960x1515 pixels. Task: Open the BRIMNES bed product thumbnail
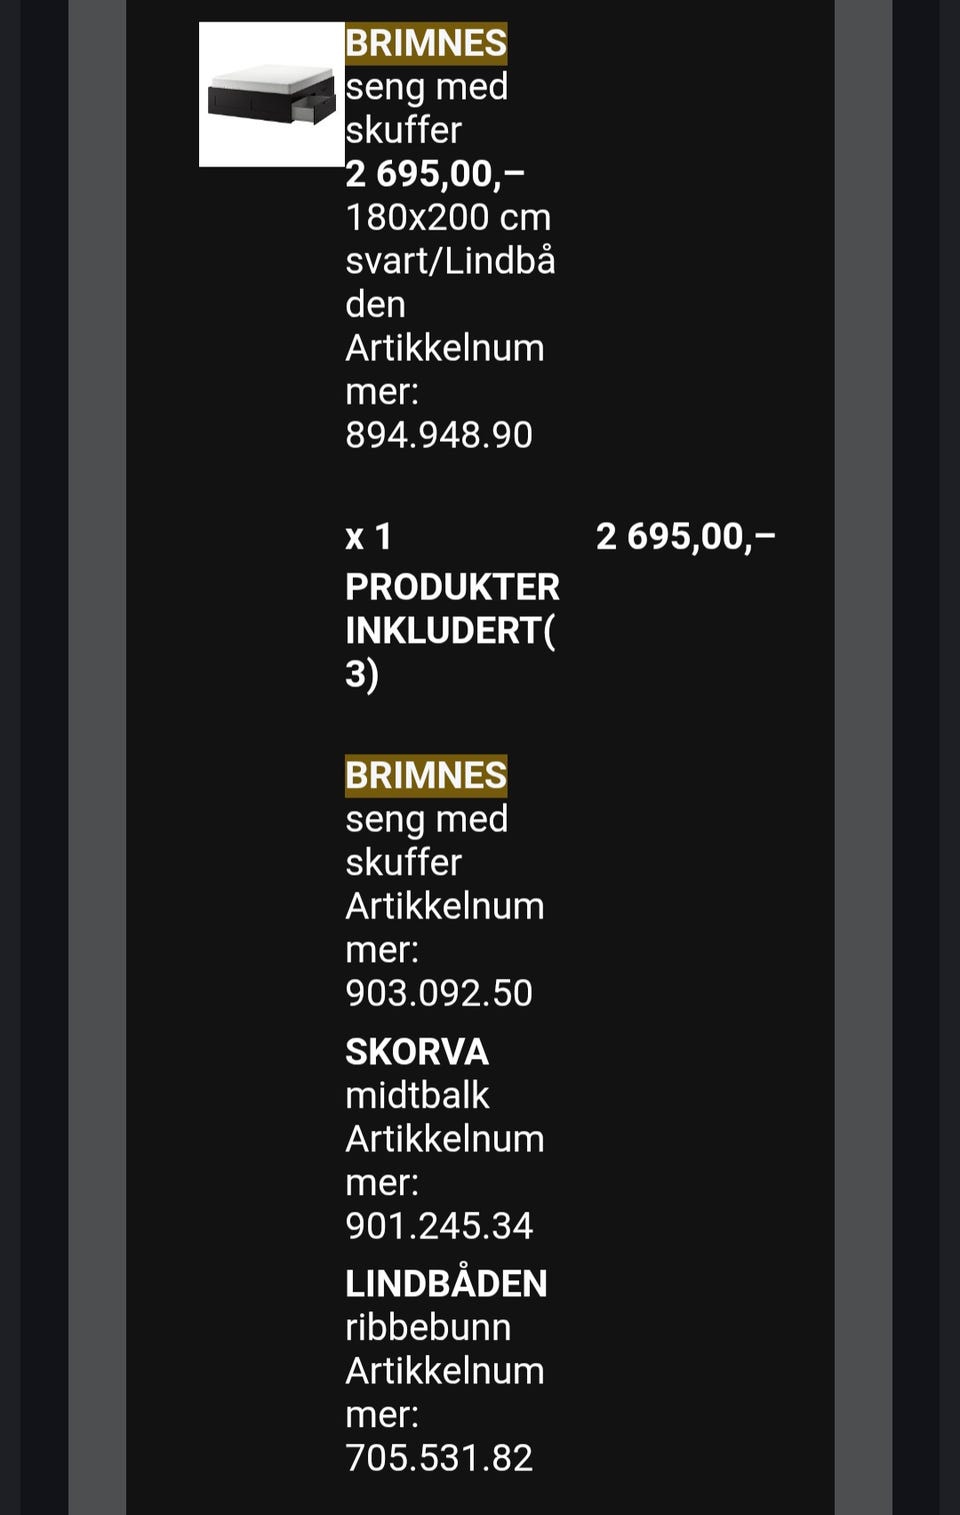[x=271, y=94]
